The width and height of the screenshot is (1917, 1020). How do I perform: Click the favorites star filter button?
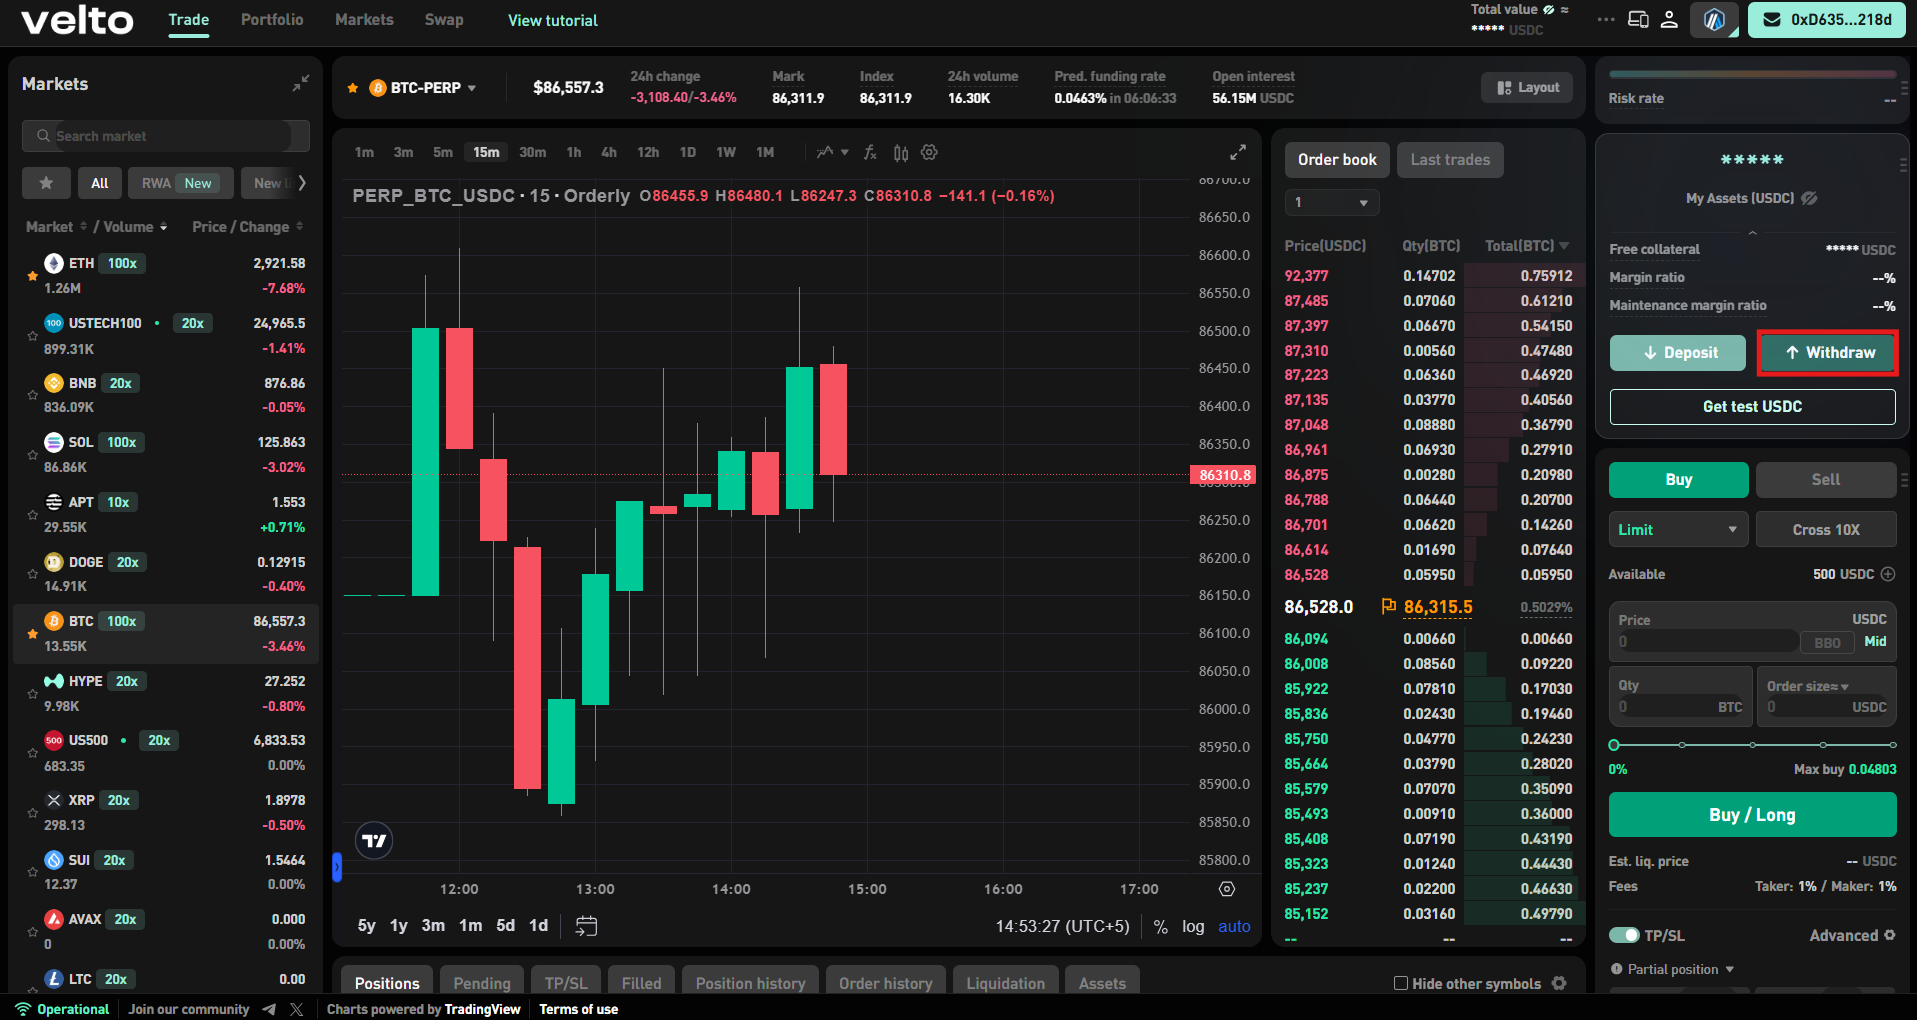pos(46,183)
